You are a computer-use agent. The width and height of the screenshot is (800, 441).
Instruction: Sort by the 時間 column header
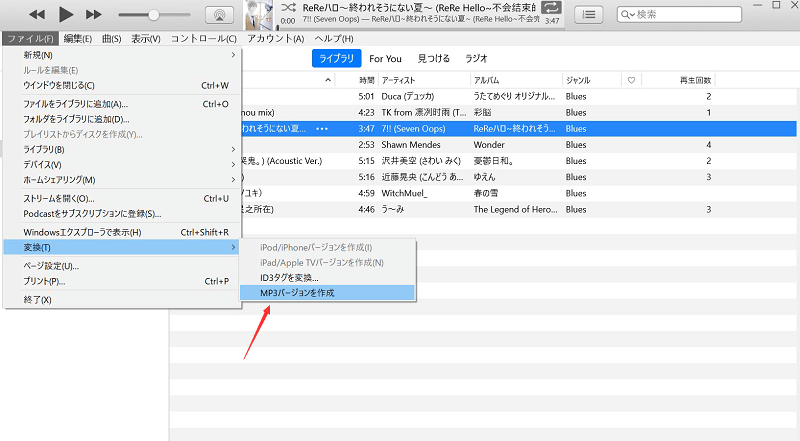point(367,80)
